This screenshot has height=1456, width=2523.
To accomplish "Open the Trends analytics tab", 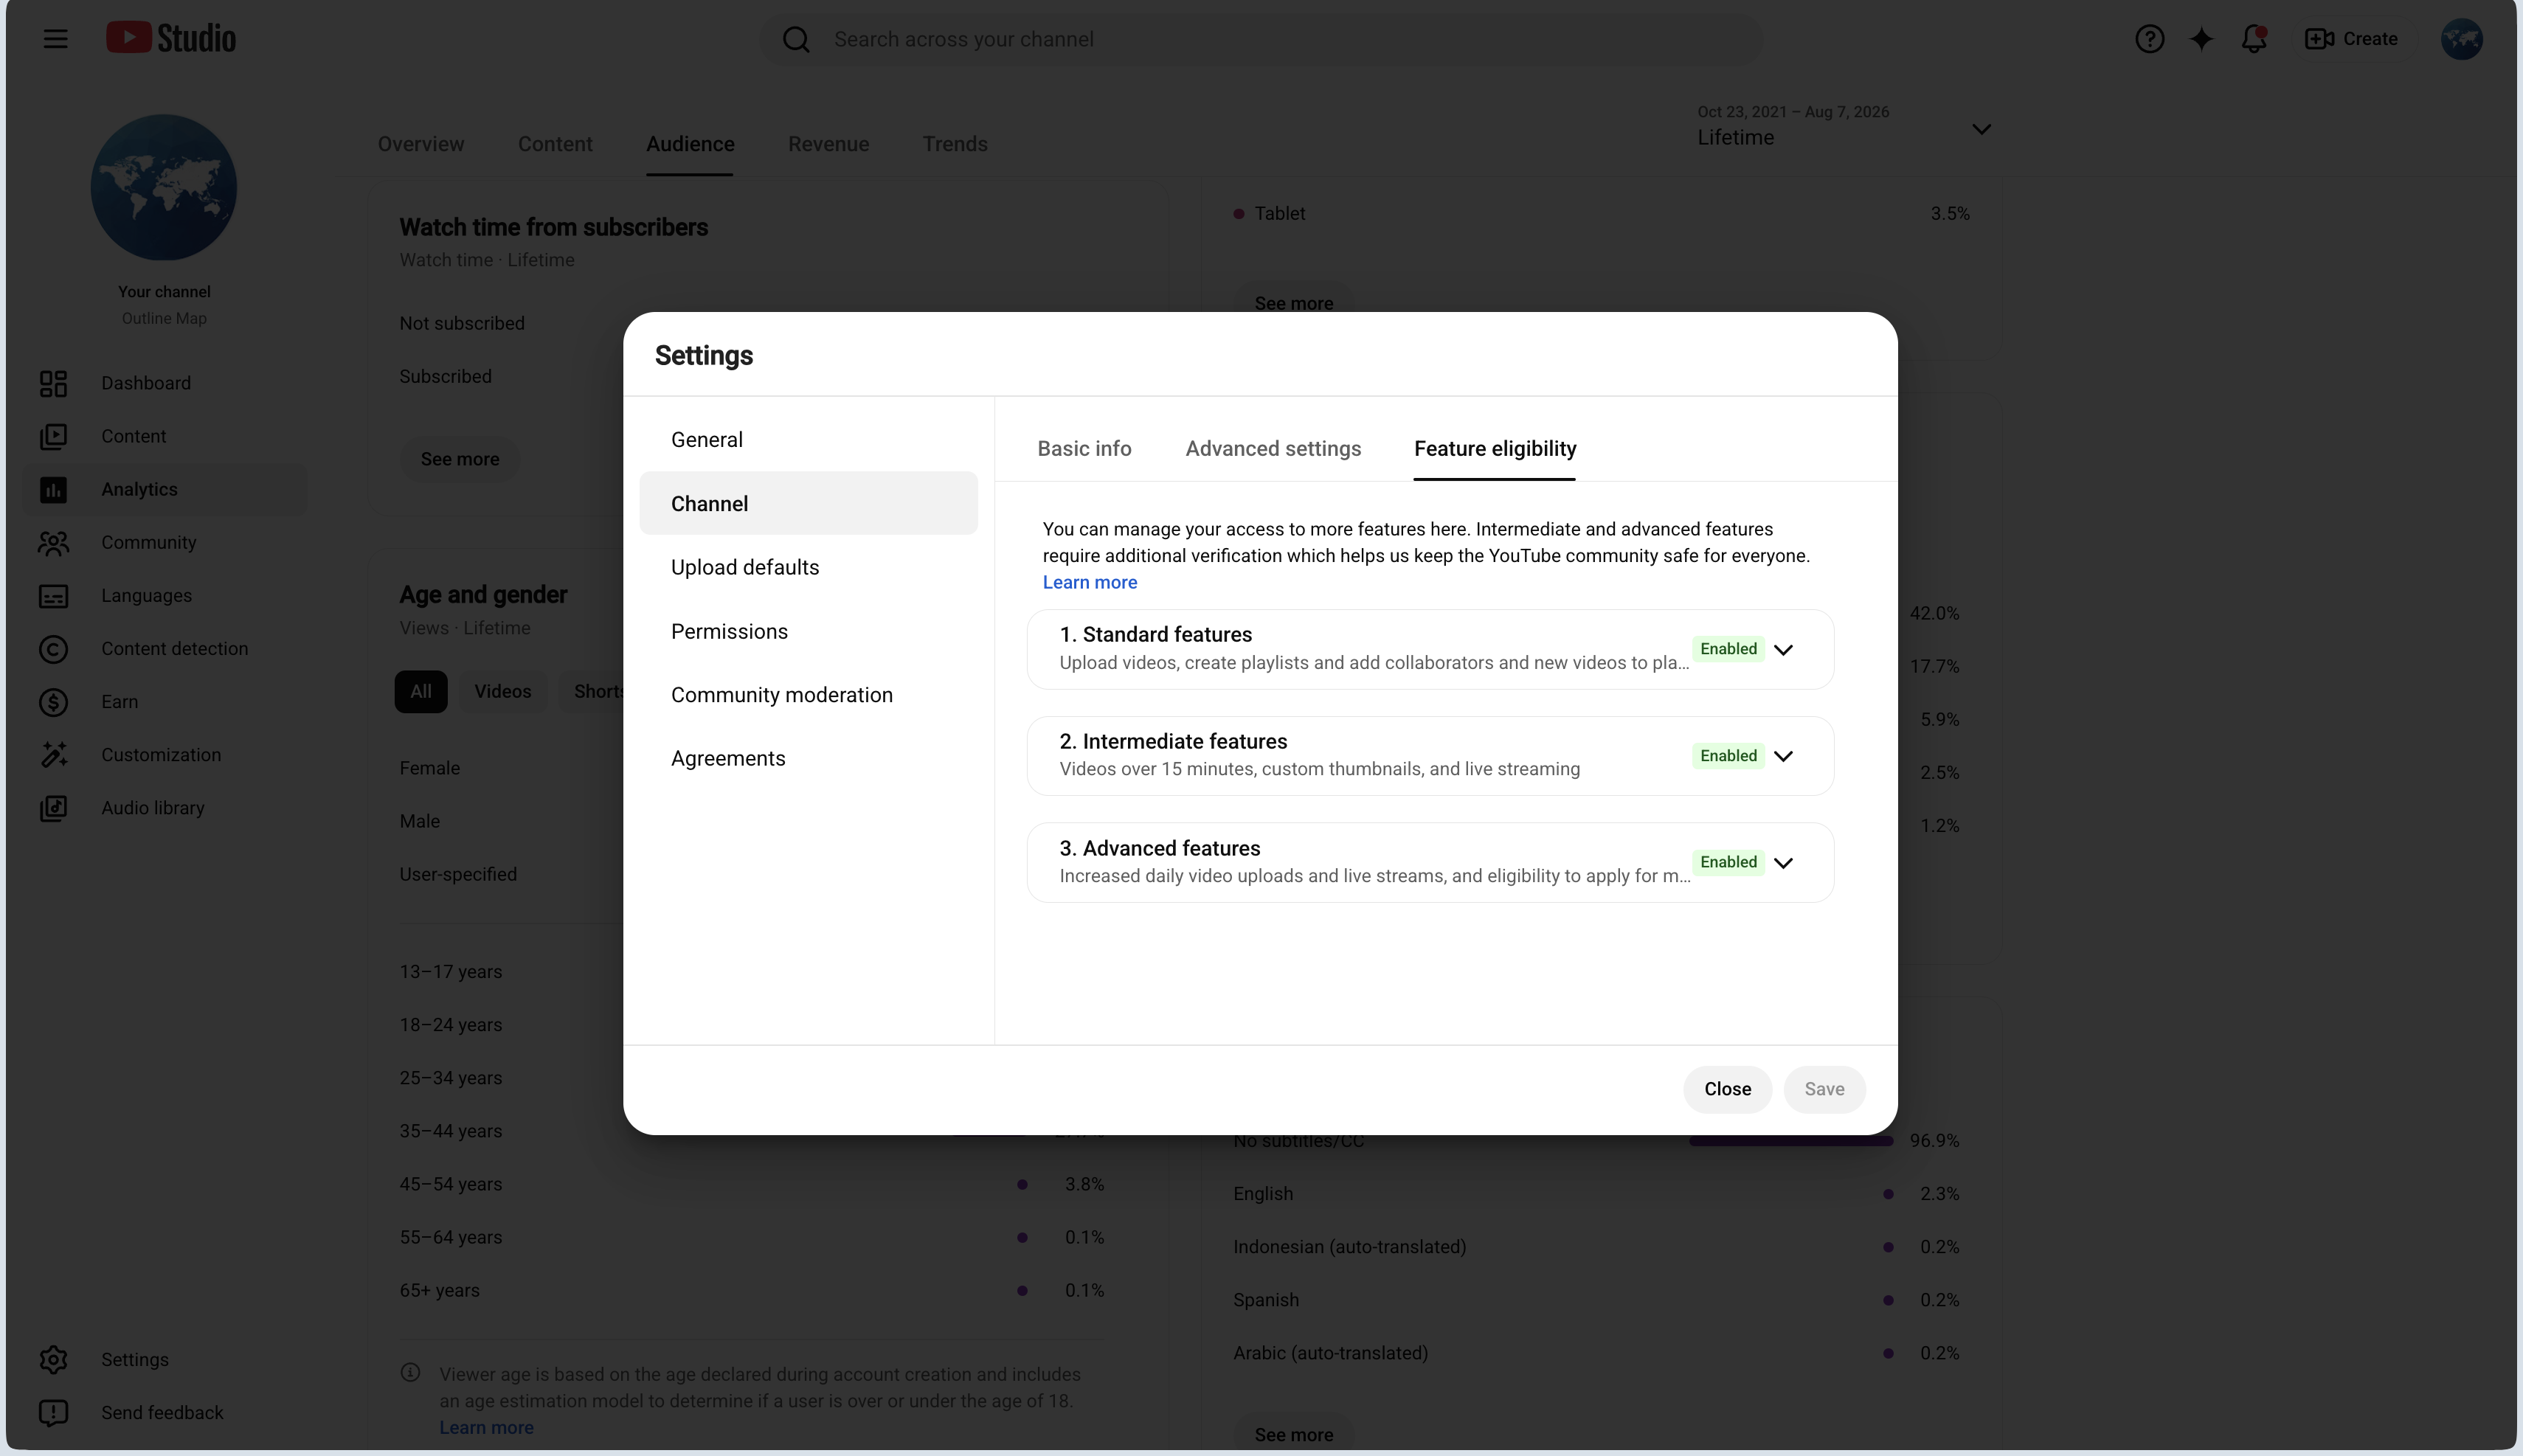I will tap(955, 144).
